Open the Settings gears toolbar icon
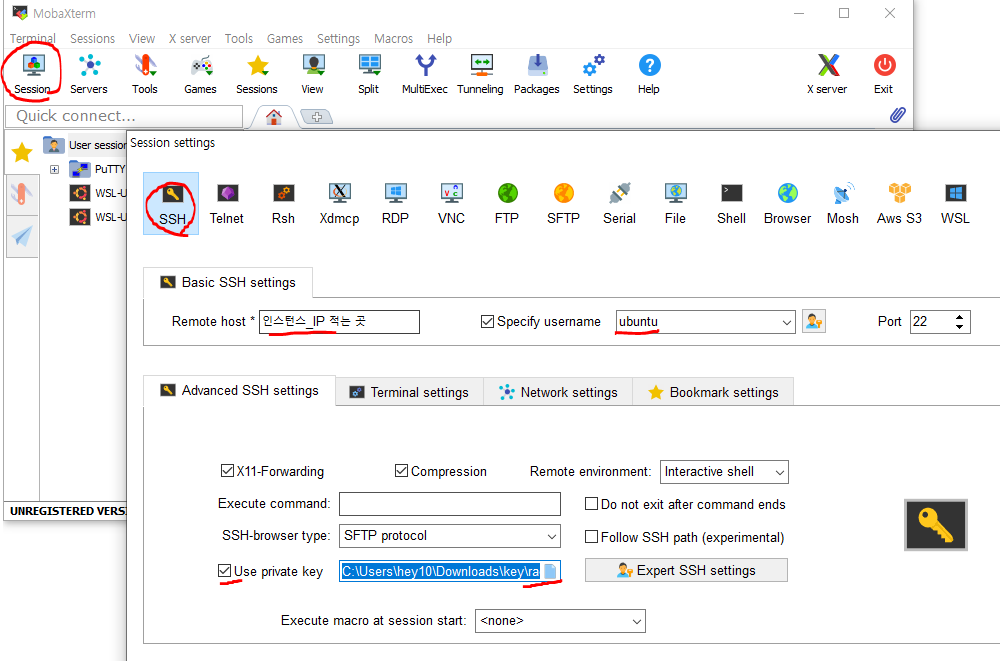Screen dimensions: 1000x661 pos(592,74)
